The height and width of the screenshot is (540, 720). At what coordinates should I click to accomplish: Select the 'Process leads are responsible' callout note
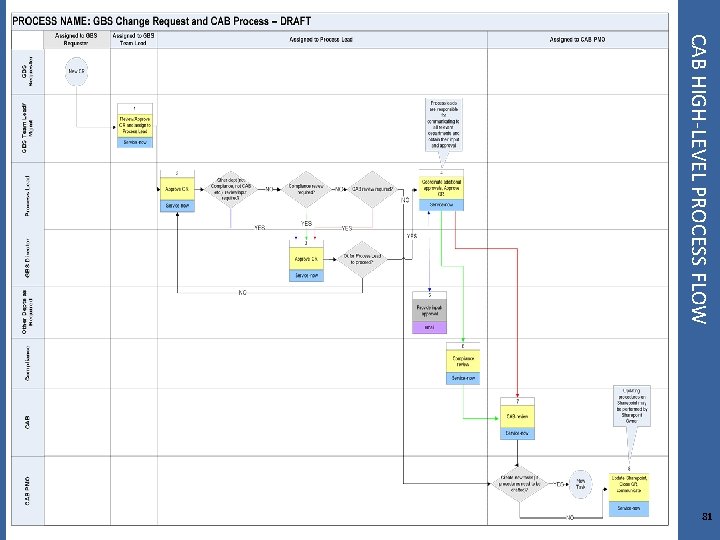(444, 125)
